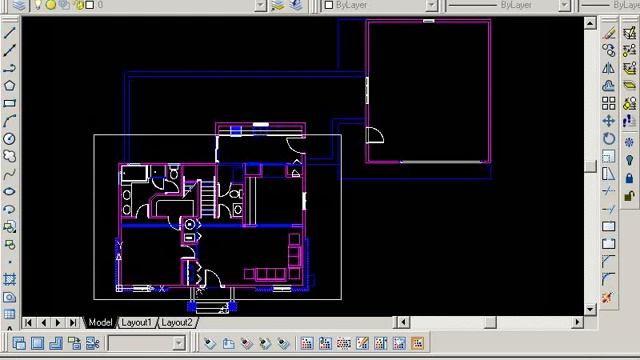Select the Chamfer tool
This screenshot has height=360, width=640.
coord(609,262)
